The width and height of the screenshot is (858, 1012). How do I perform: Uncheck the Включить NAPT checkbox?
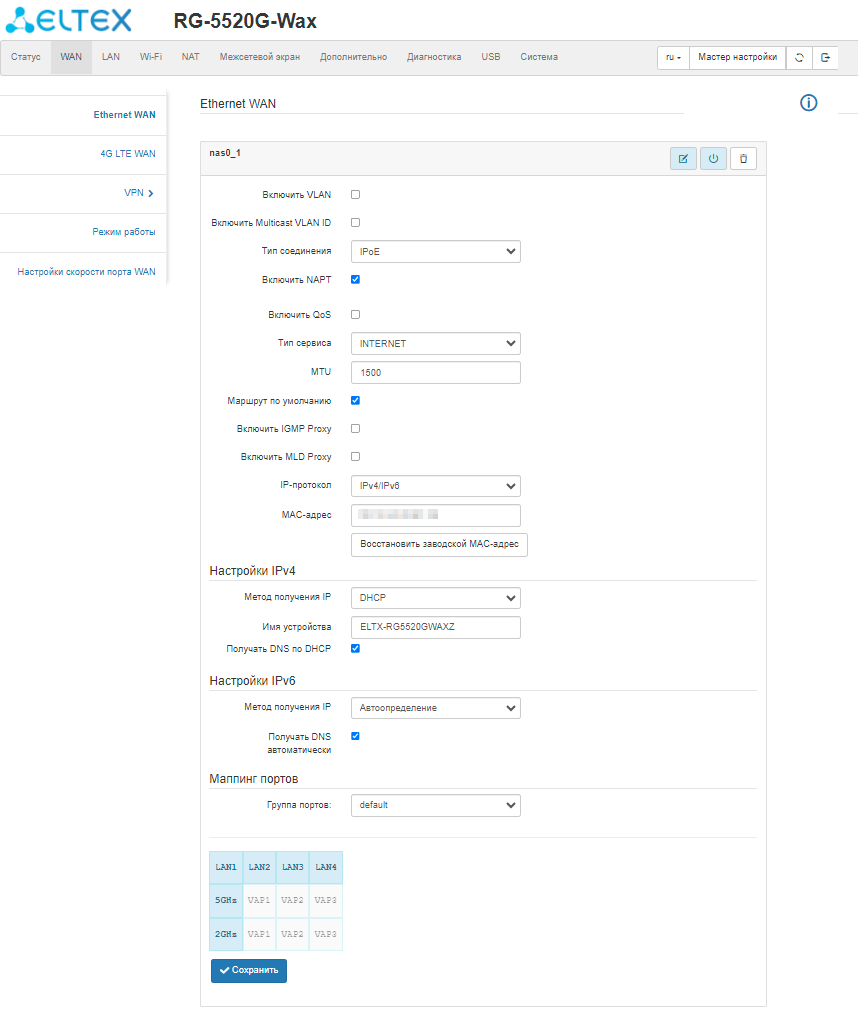pyautogui.click(x=355, y=279)
